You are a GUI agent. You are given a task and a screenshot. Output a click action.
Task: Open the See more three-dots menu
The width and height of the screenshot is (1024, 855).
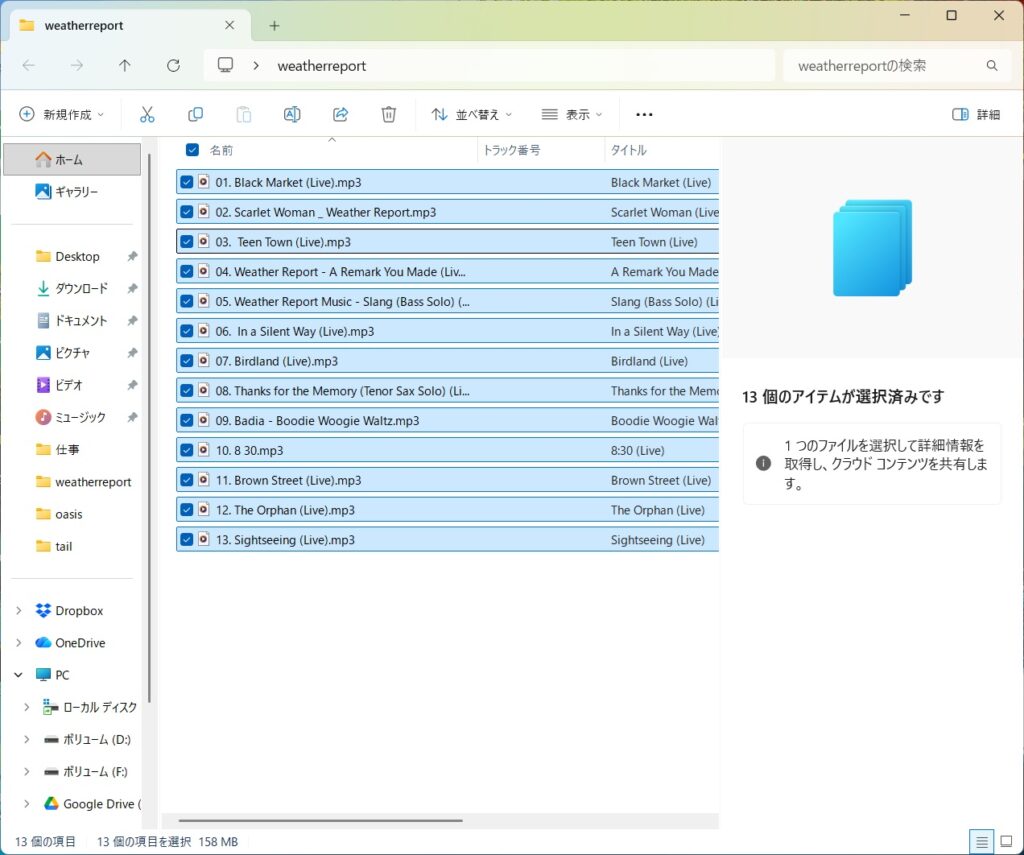click(x=644, y=115)
